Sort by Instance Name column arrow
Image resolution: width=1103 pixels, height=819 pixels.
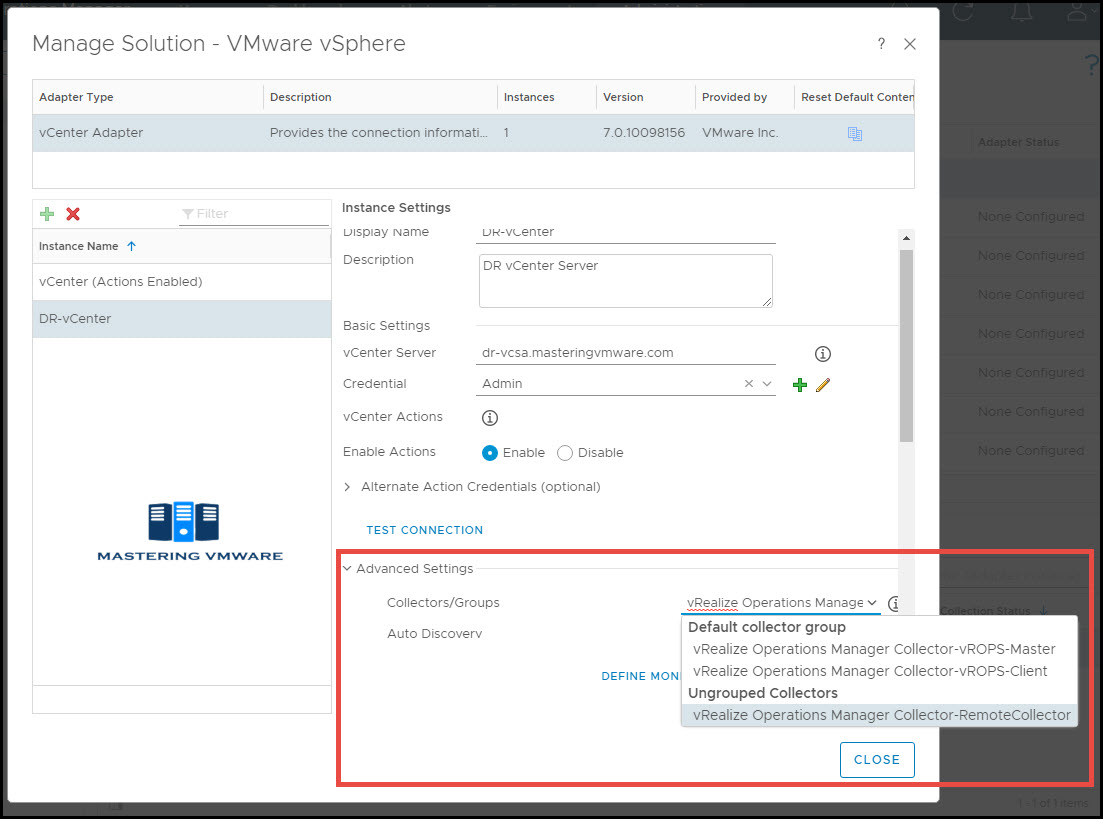point(132,246)
